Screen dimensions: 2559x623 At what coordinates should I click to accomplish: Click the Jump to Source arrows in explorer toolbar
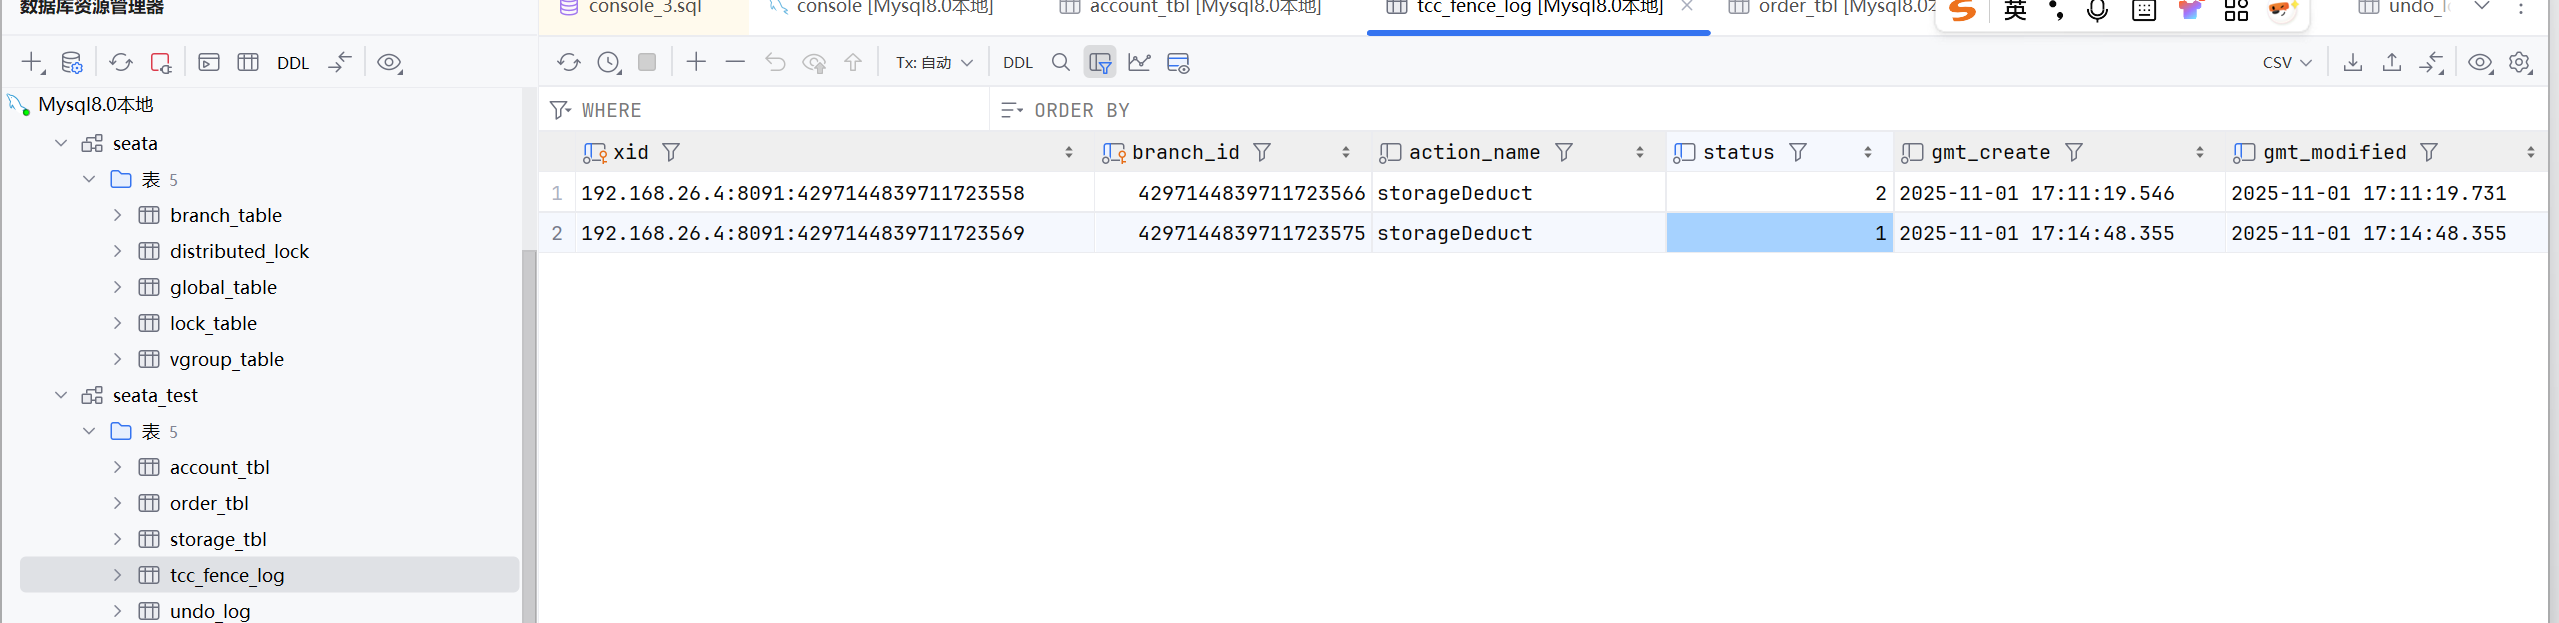pos(340,62)
